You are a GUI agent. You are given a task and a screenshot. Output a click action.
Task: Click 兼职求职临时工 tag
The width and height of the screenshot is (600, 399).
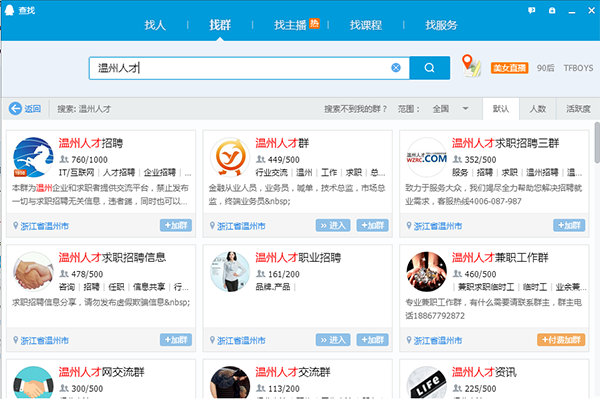coord(486,287)
